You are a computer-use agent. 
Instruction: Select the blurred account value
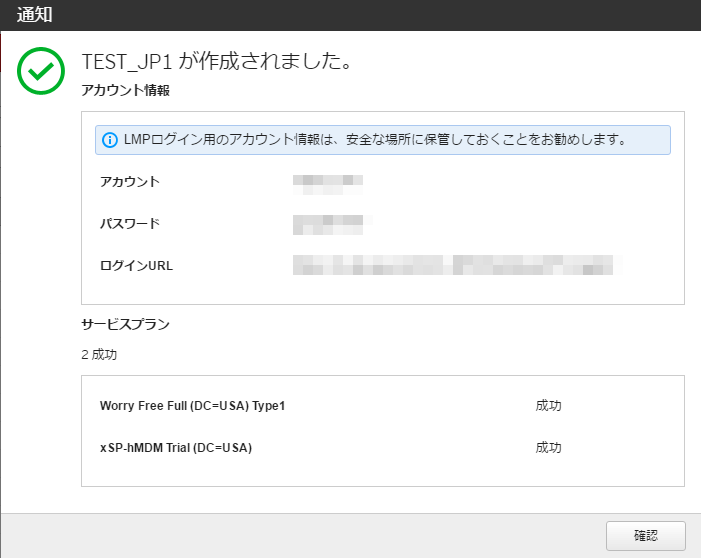(x=328, y=182)
